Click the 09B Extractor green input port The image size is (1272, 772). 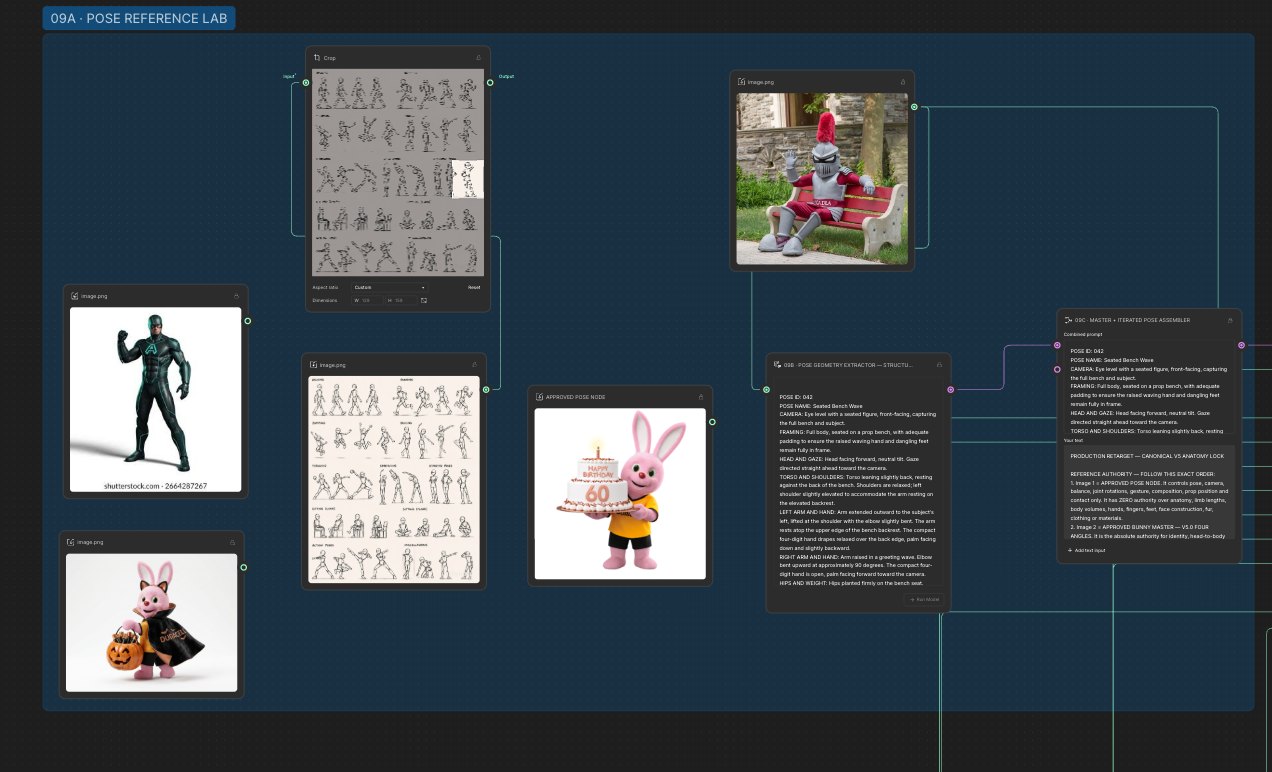click(x=767, y=390)
